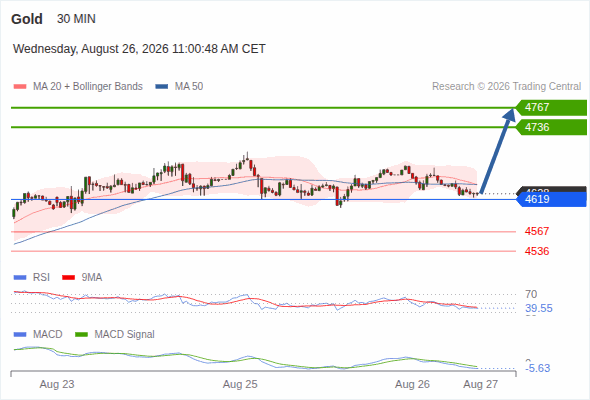This screenshot has height=400, width=590.
Task: Click the 4736 green resistance label
Action: coord(551,127)
